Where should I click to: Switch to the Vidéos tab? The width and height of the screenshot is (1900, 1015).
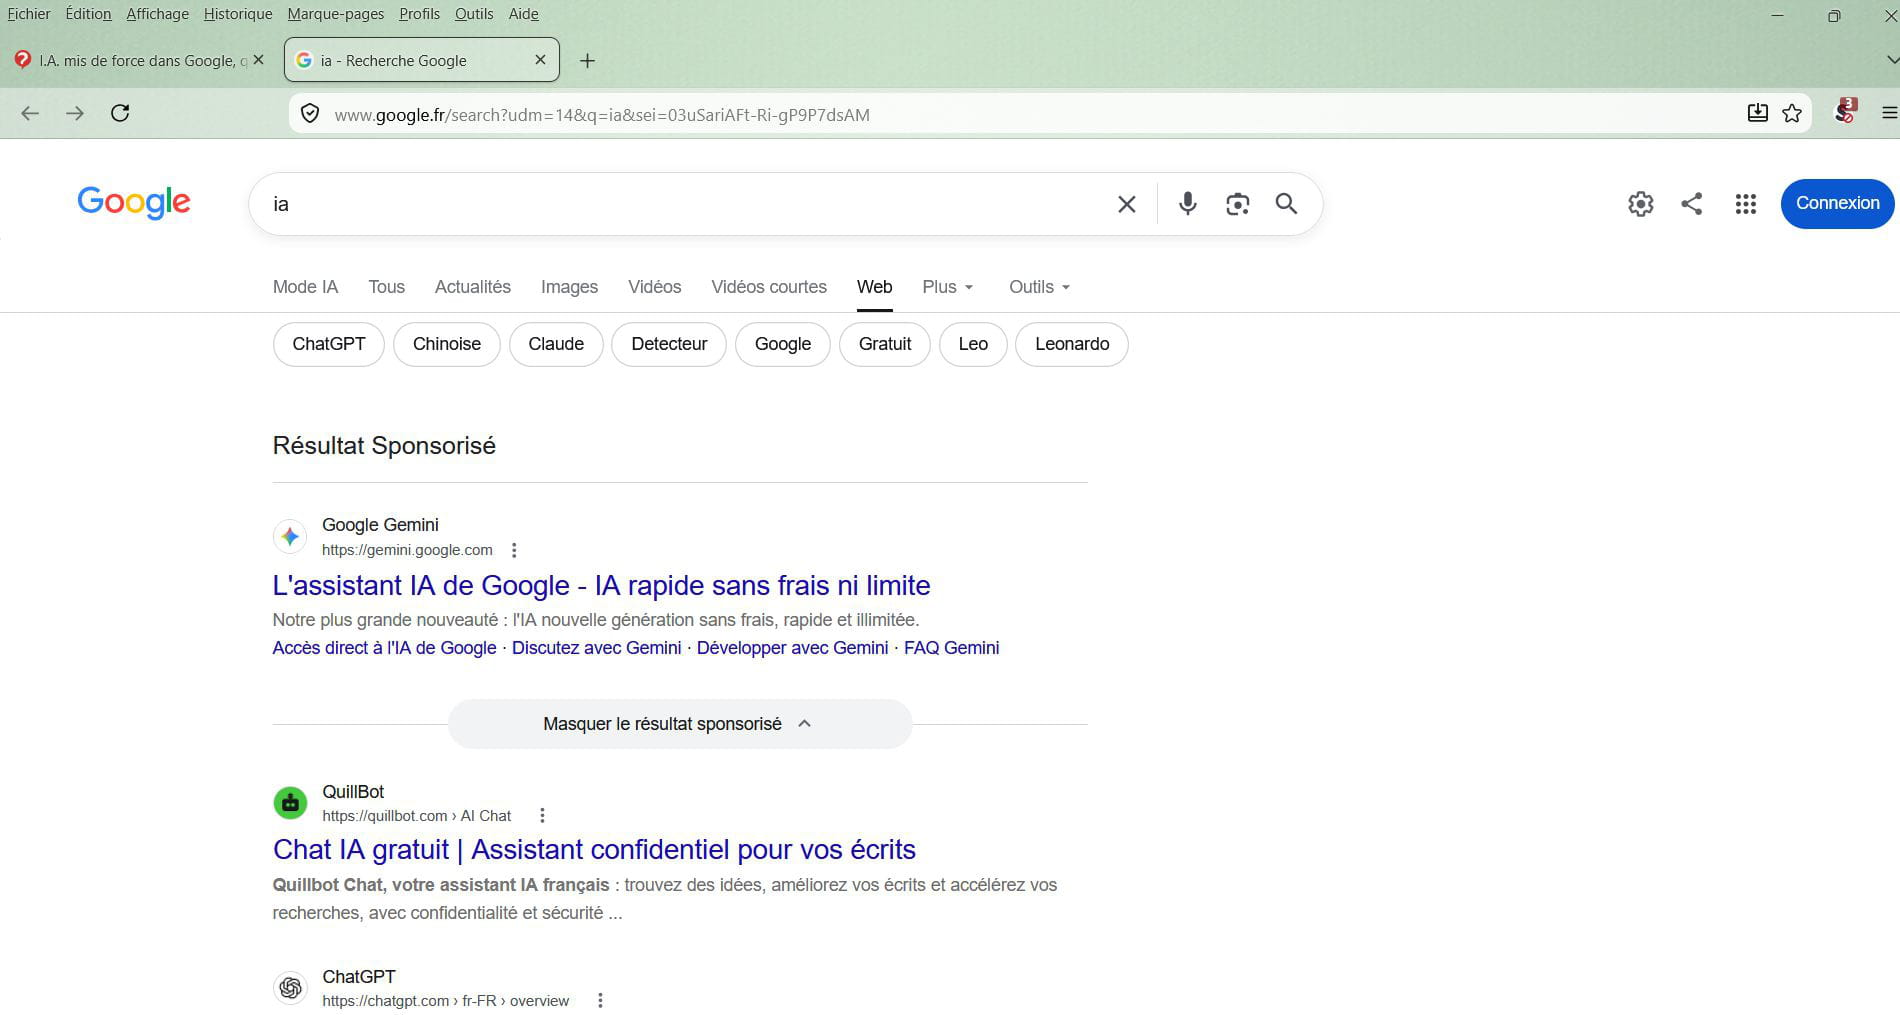click(655, 287)
